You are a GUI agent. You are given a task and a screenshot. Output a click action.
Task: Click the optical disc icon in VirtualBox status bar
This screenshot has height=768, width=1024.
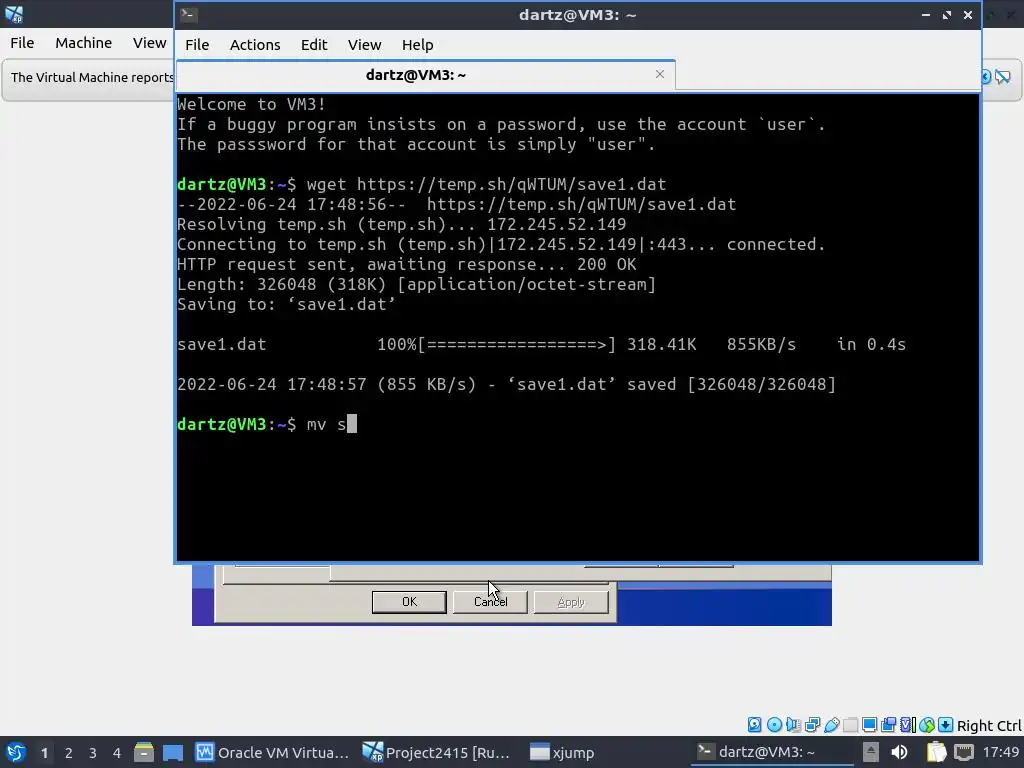774,724
